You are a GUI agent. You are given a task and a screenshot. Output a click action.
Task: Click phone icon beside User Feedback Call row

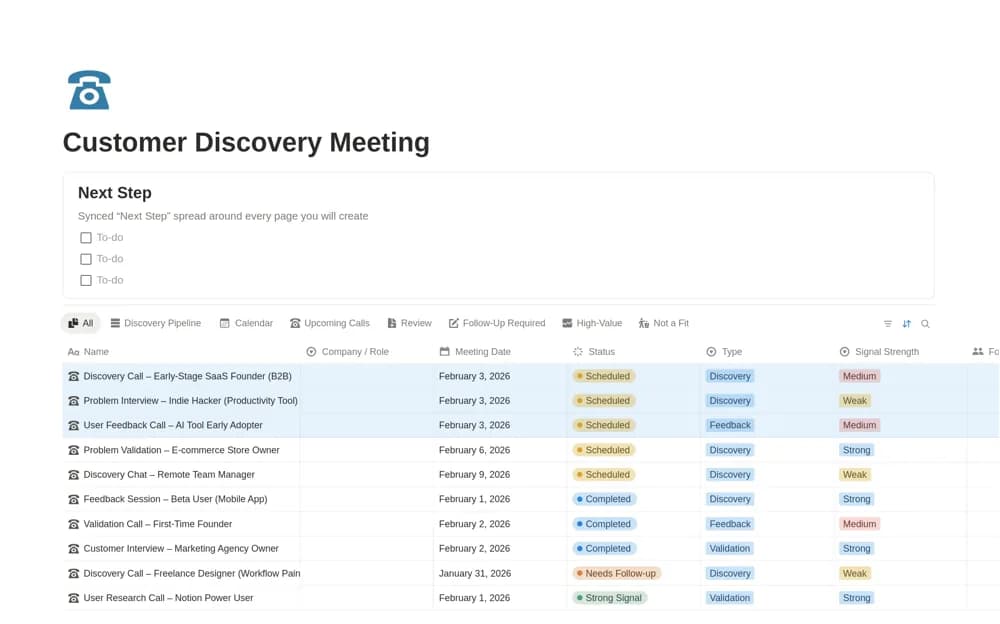click(x=73, y=426)
